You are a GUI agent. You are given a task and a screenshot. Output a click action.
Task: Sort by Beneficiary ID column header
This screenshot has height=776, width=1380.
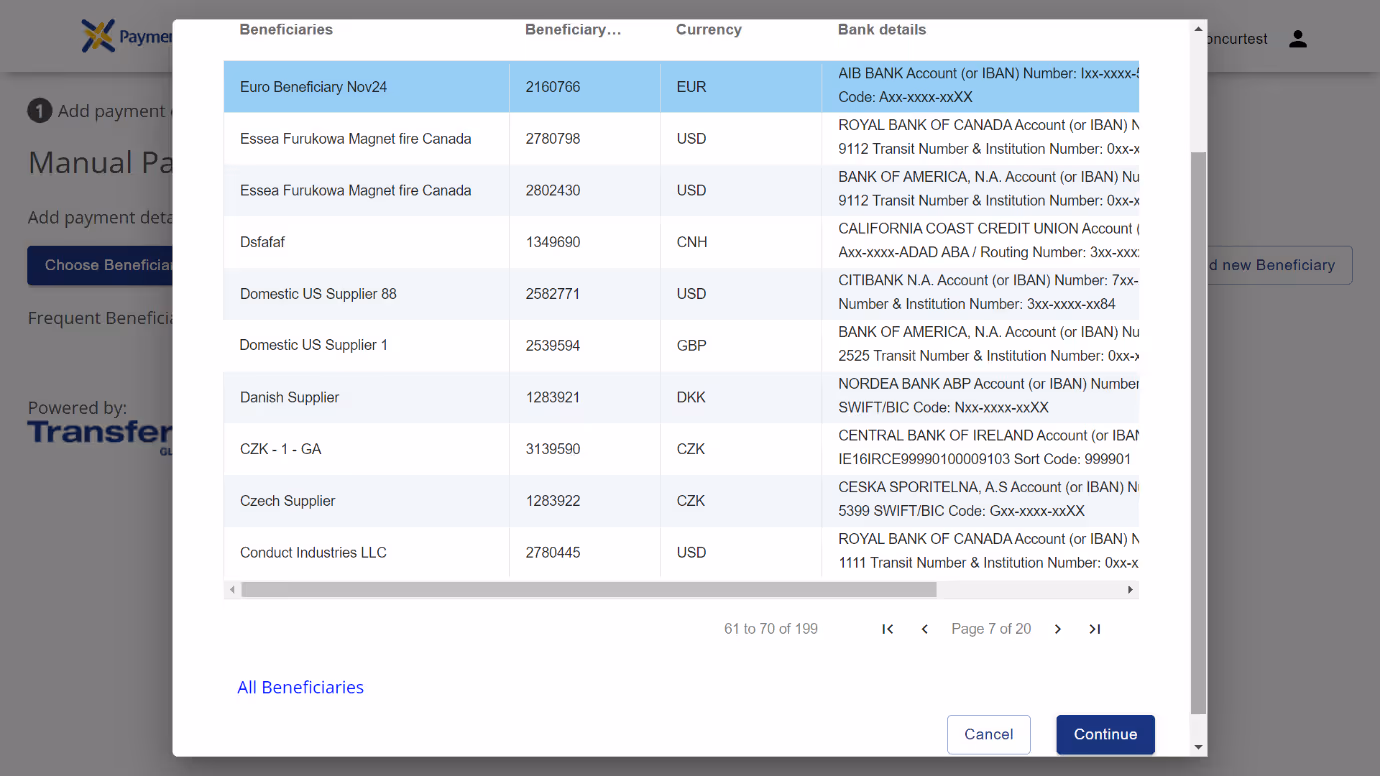[573, 30]
